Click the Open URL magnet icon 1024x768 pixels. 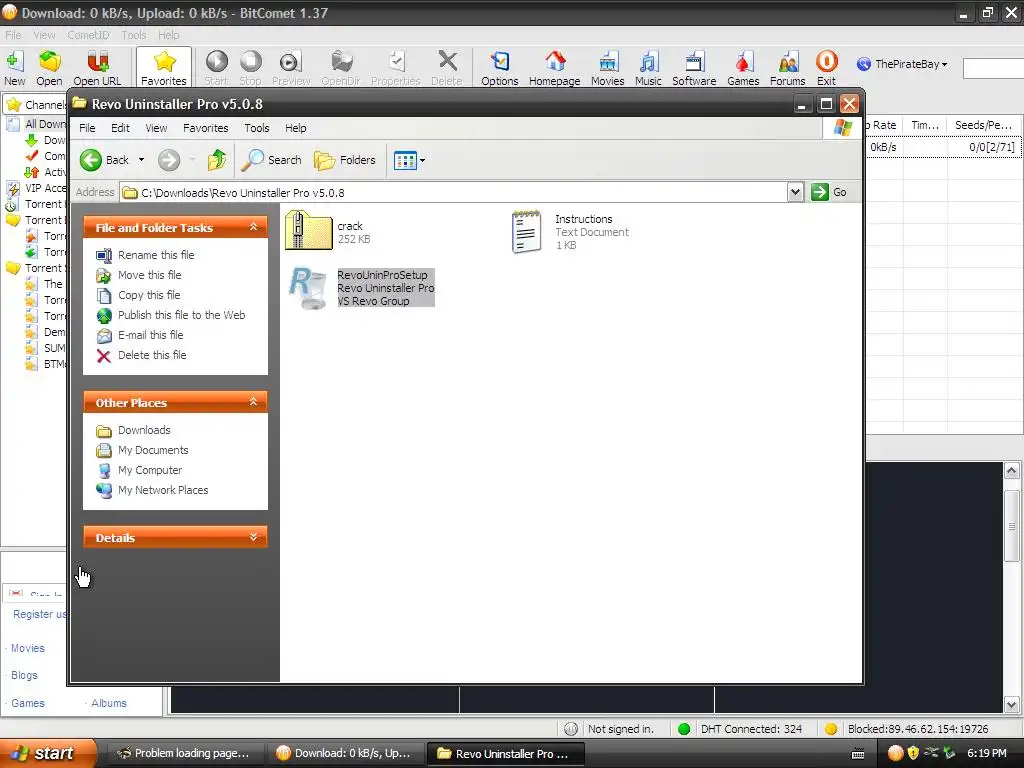[x=97, y=68]
